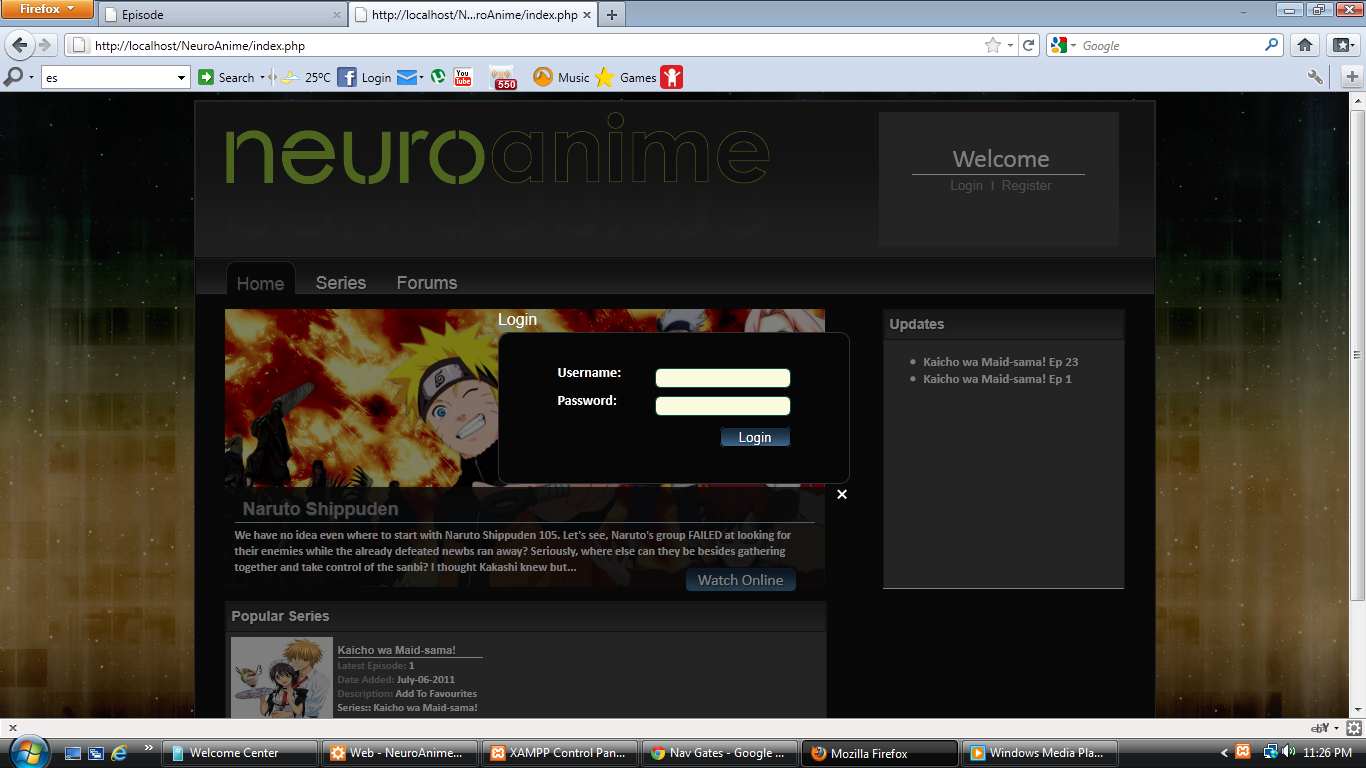Open the toolbar search box dropdown
The height and width of the screenshot is (768, 1366).
(x=181, y=77)
